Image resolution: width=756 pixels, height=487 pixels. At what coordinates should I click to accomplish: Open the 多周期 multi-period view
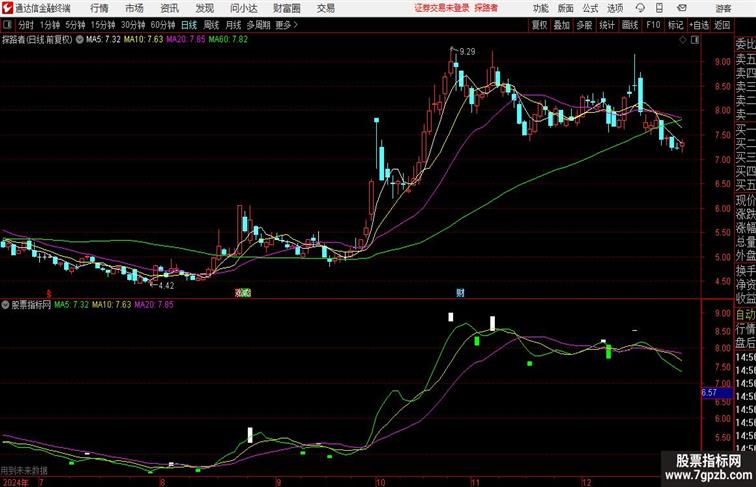(258, 25)
